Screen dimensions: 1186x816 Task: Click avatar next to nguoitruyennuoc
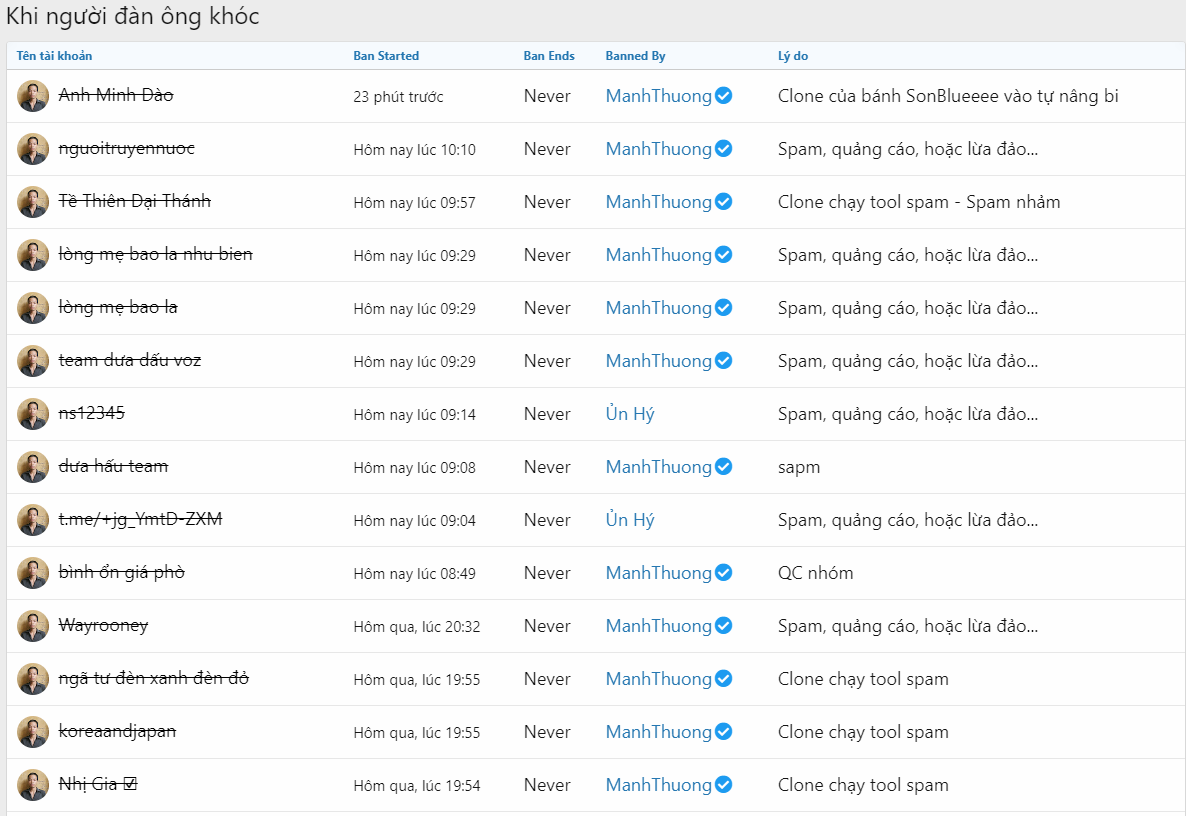point(33,149)
